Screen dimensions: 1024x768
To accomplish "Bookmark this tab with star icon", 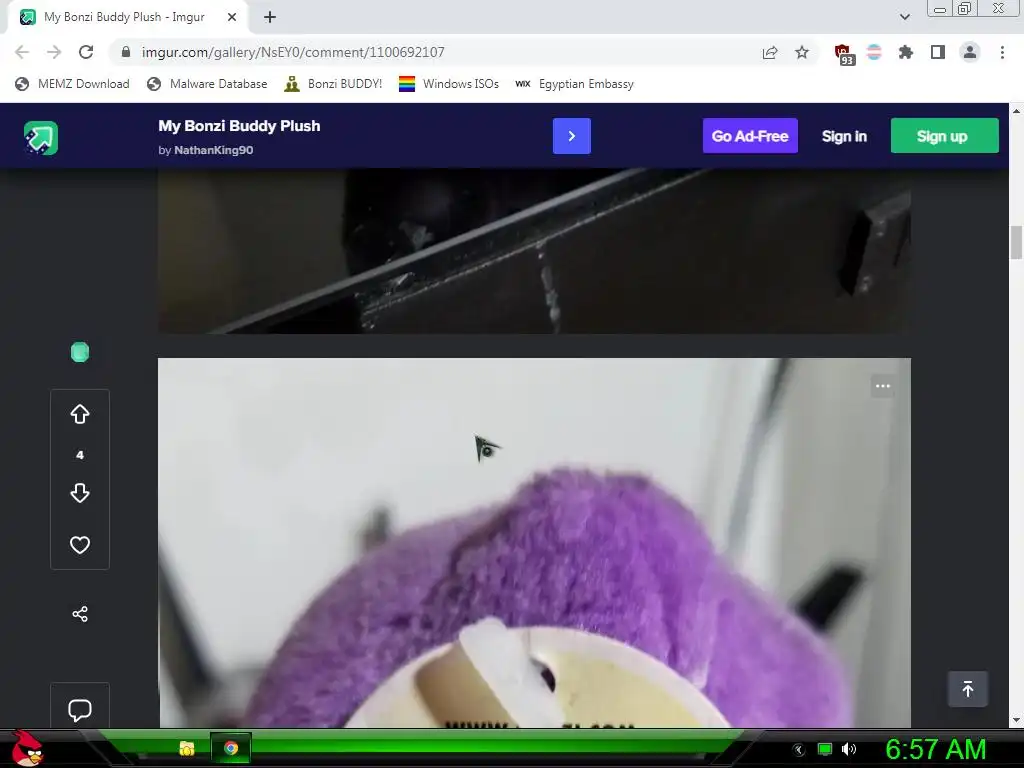I will [x=802, y=52].
